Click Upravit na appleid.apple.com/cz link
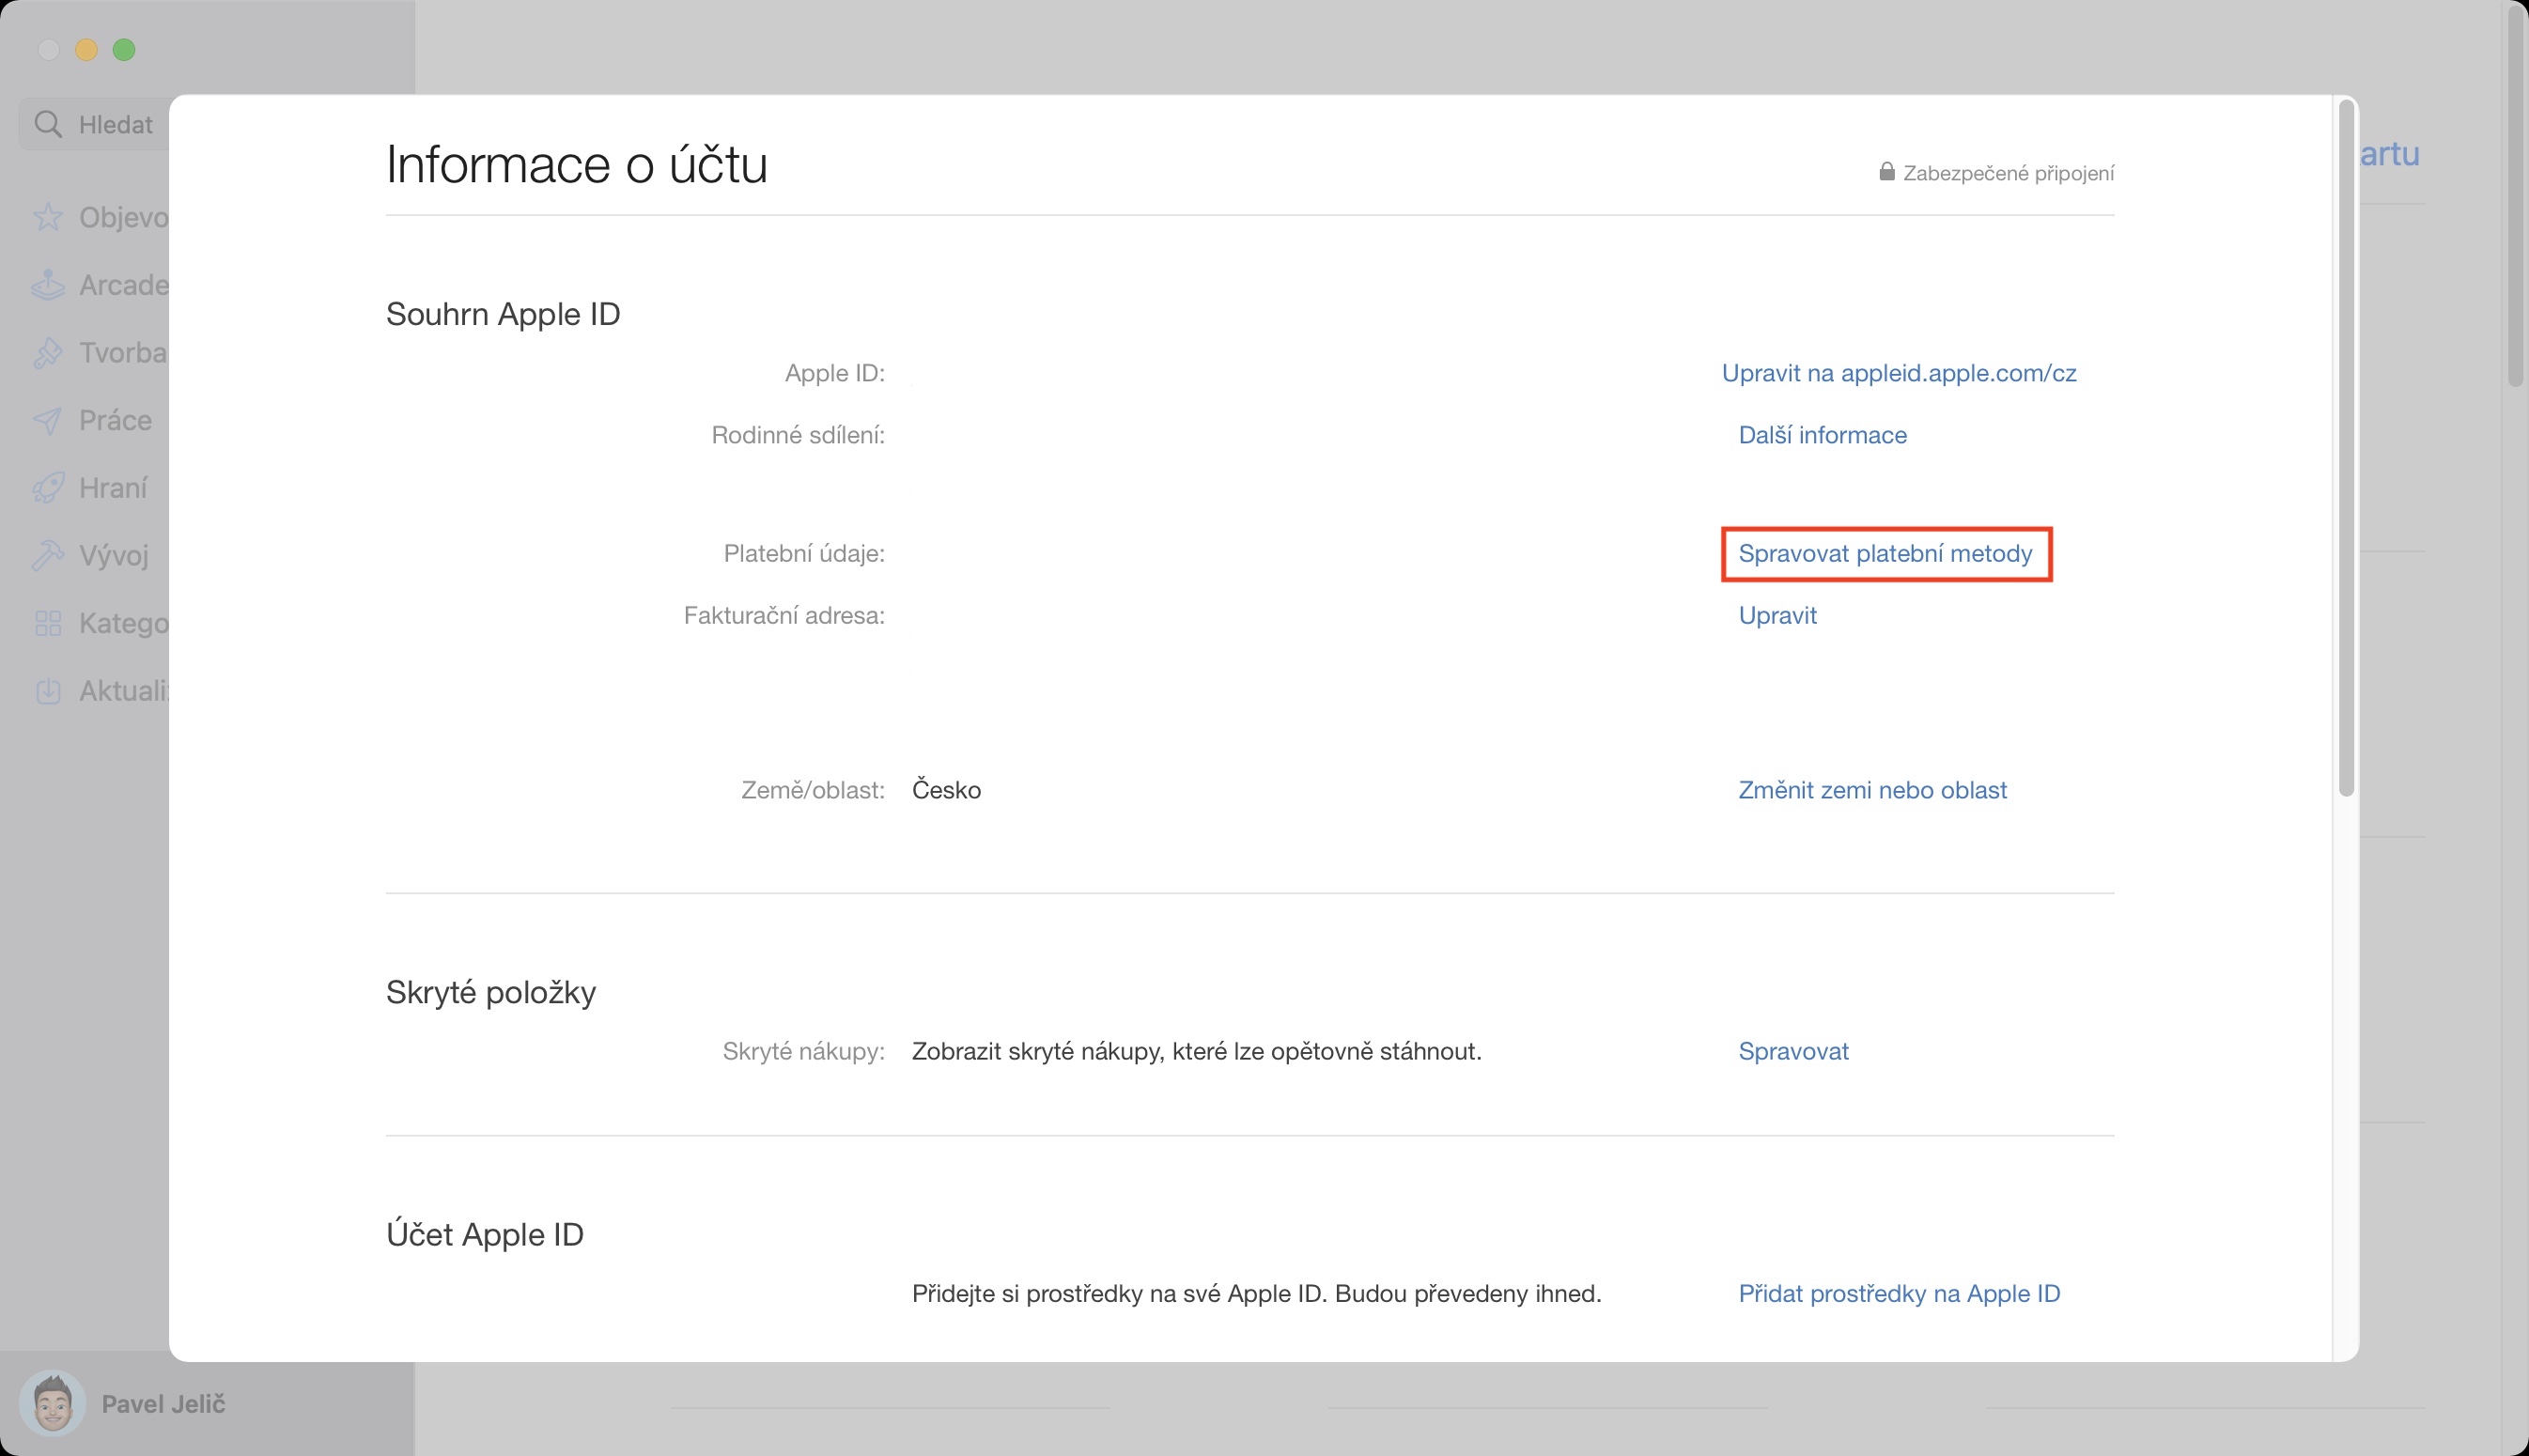The height and width of the screenshot is (1456, 2529). [x=1898, y=373]
